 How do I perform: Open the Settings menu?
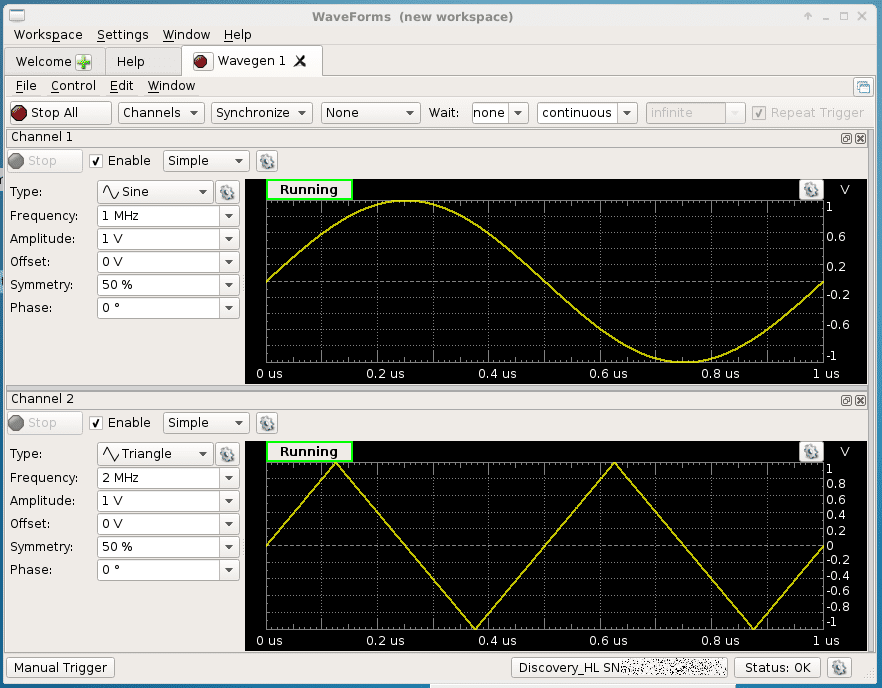[122, 34]
